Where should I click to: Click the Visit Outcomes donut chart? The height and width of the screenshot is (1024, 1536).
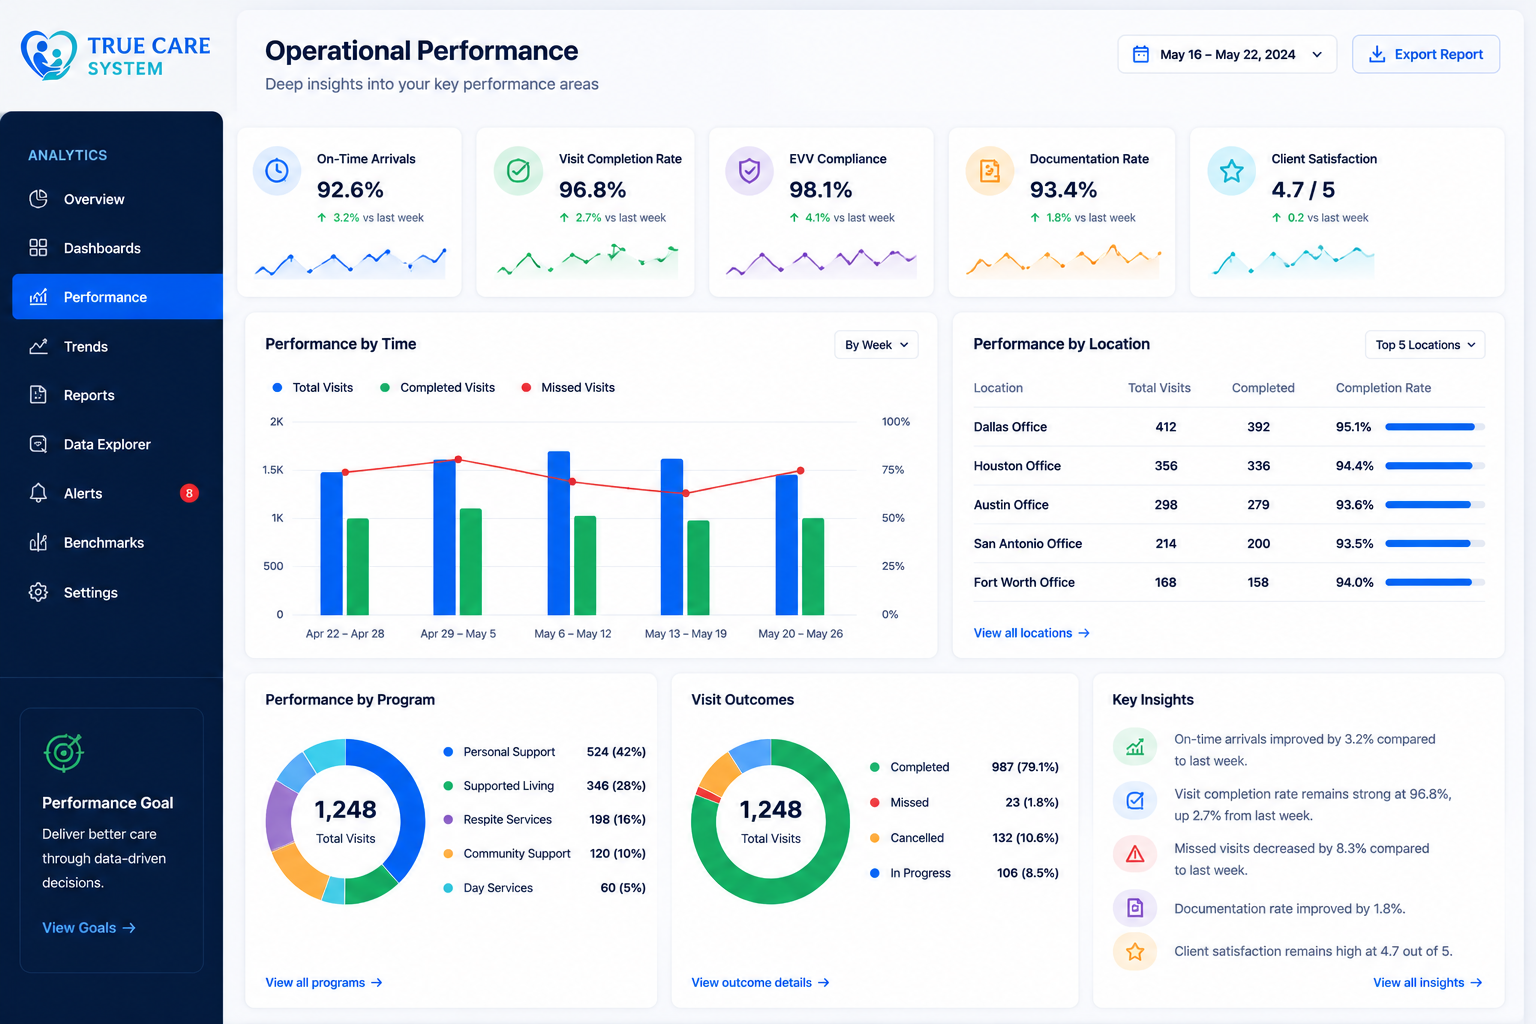pos(771,822)
